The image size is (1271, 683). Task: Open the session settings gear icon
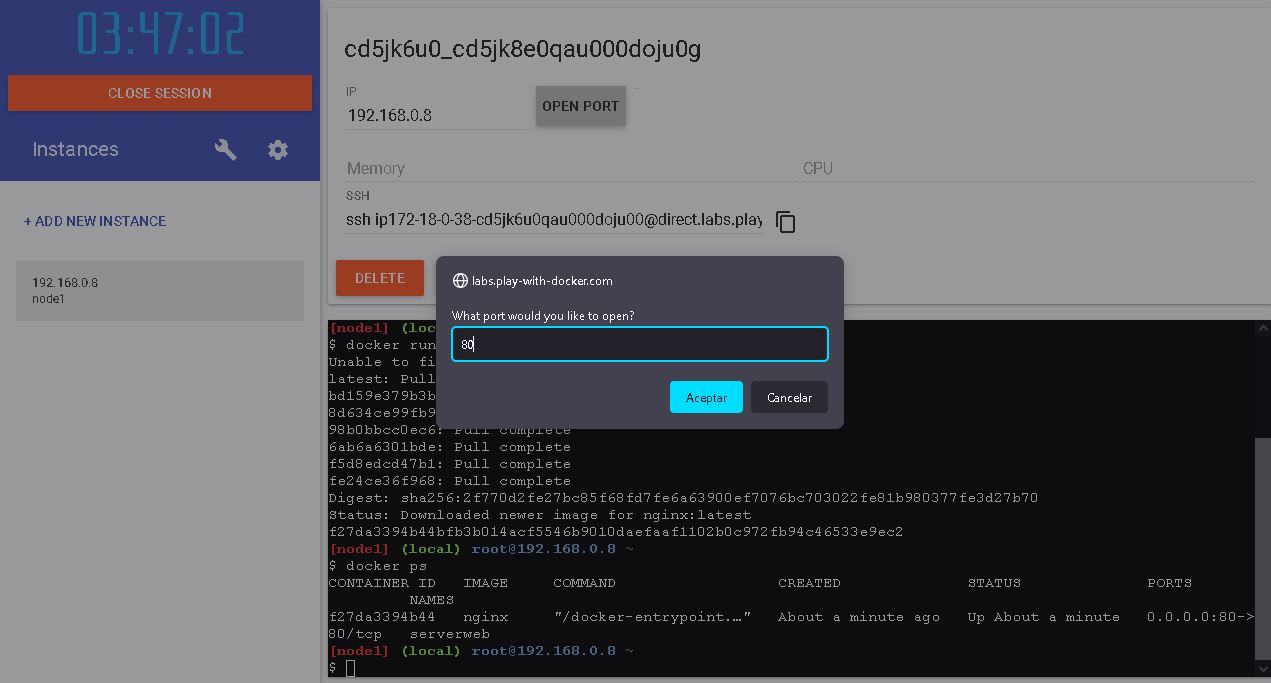click(278, 149)
